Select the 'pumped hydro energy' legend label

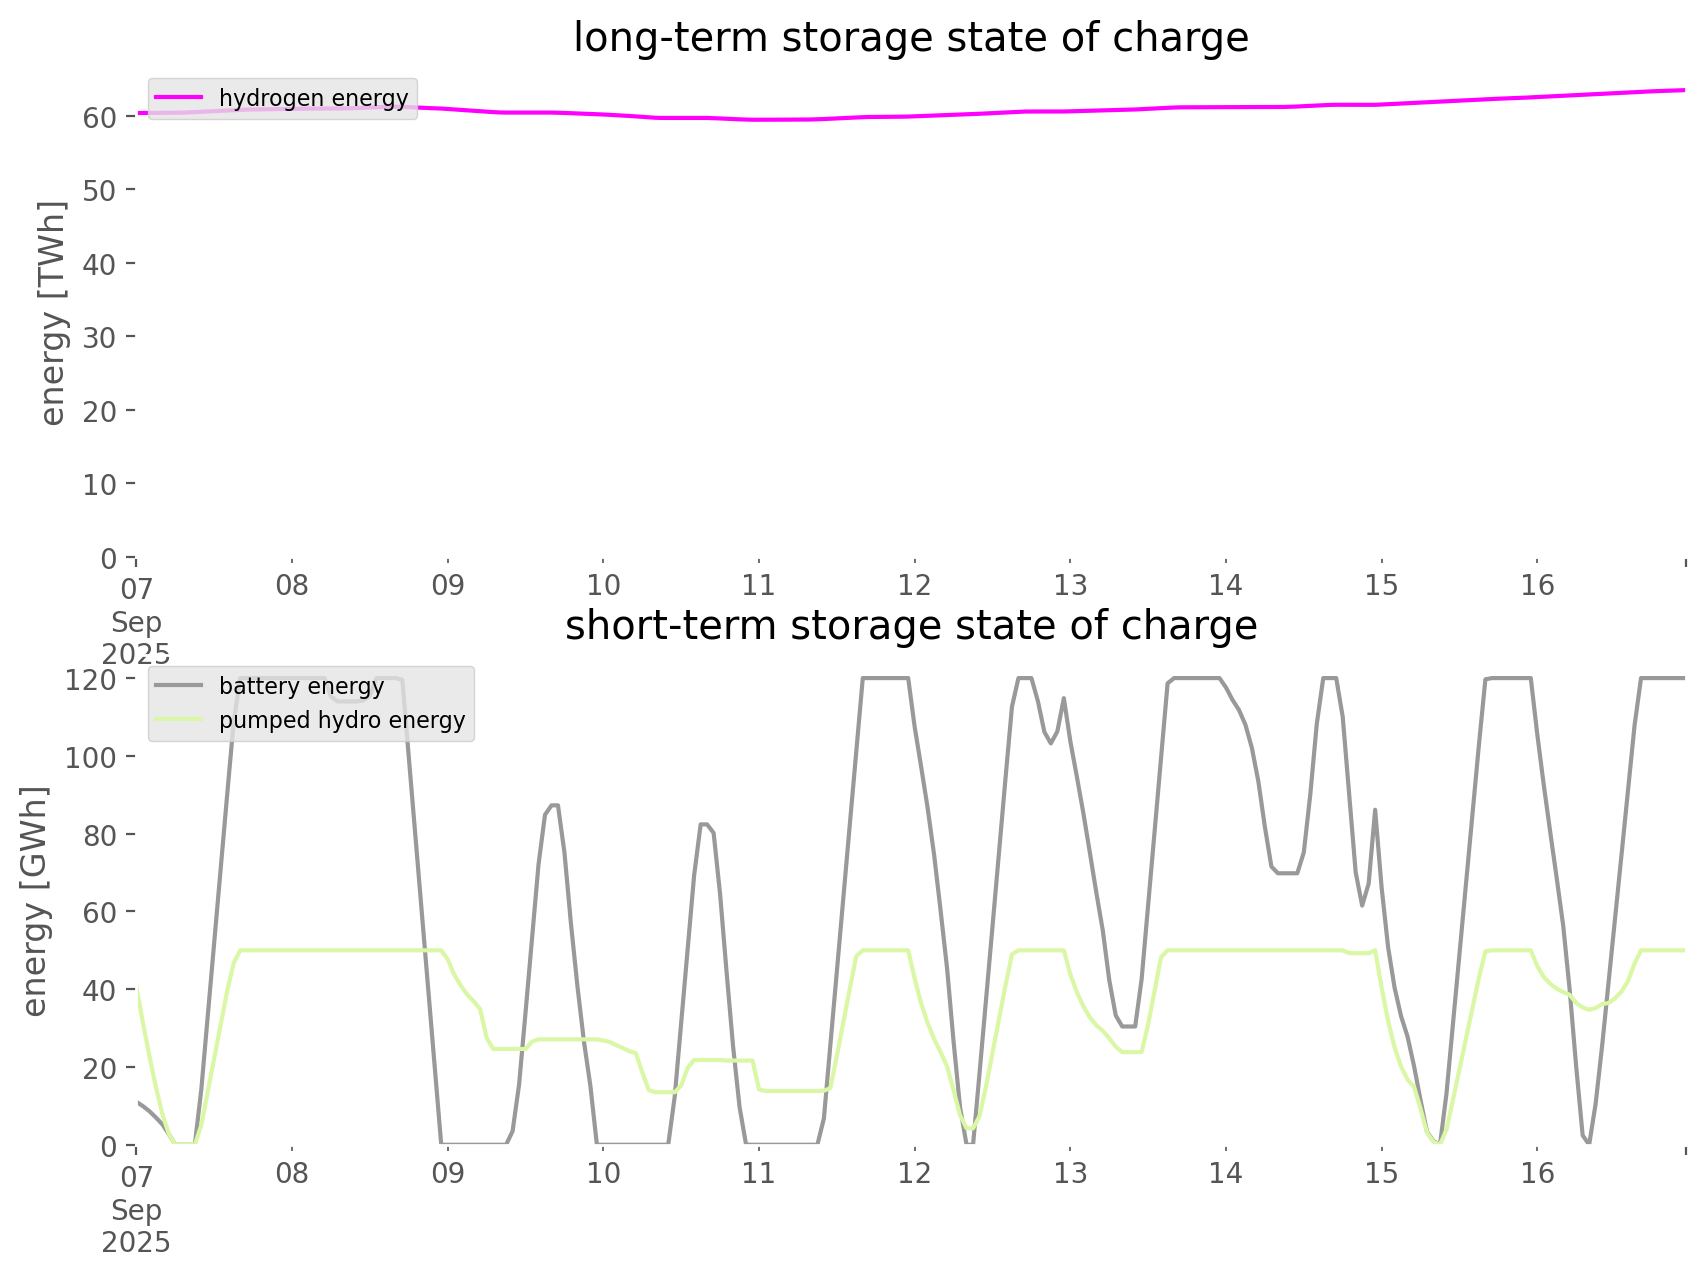[x=342, y=720]
